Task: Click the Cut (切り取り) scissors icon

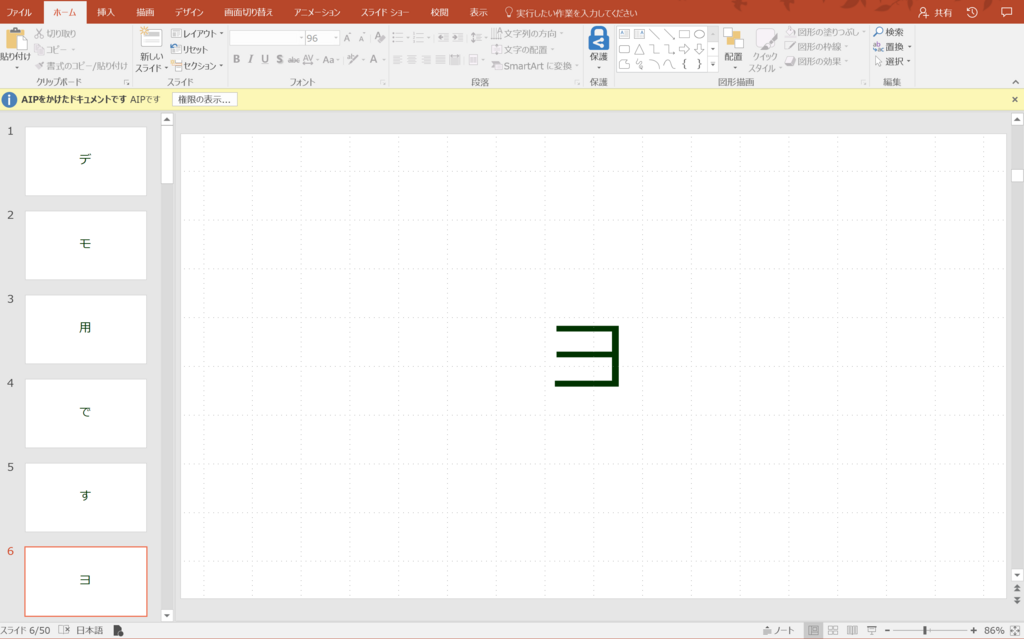Action: 39,33
